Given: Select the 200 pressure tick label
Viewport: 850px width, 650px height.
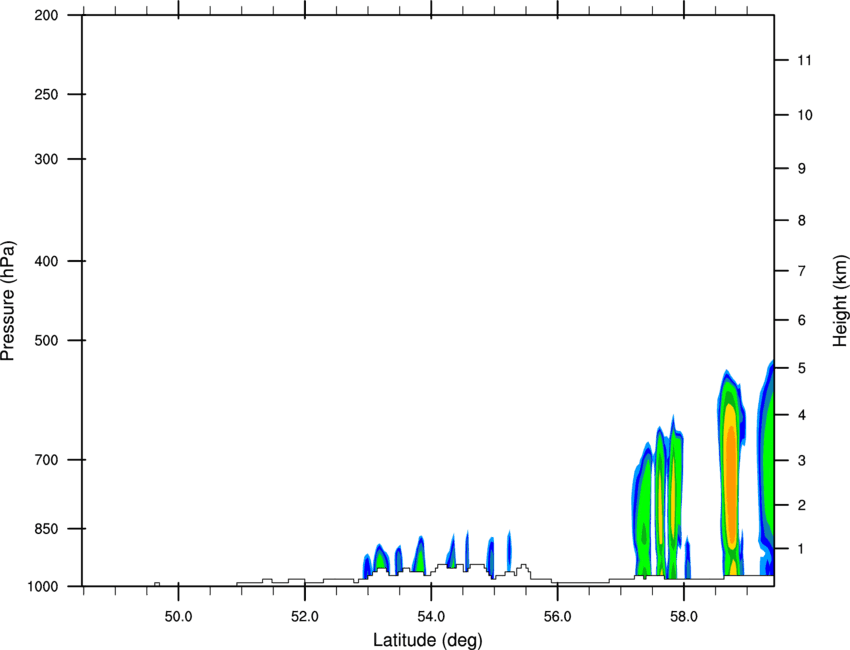Looking at the screenshot, I should click(x=46, y=15).
